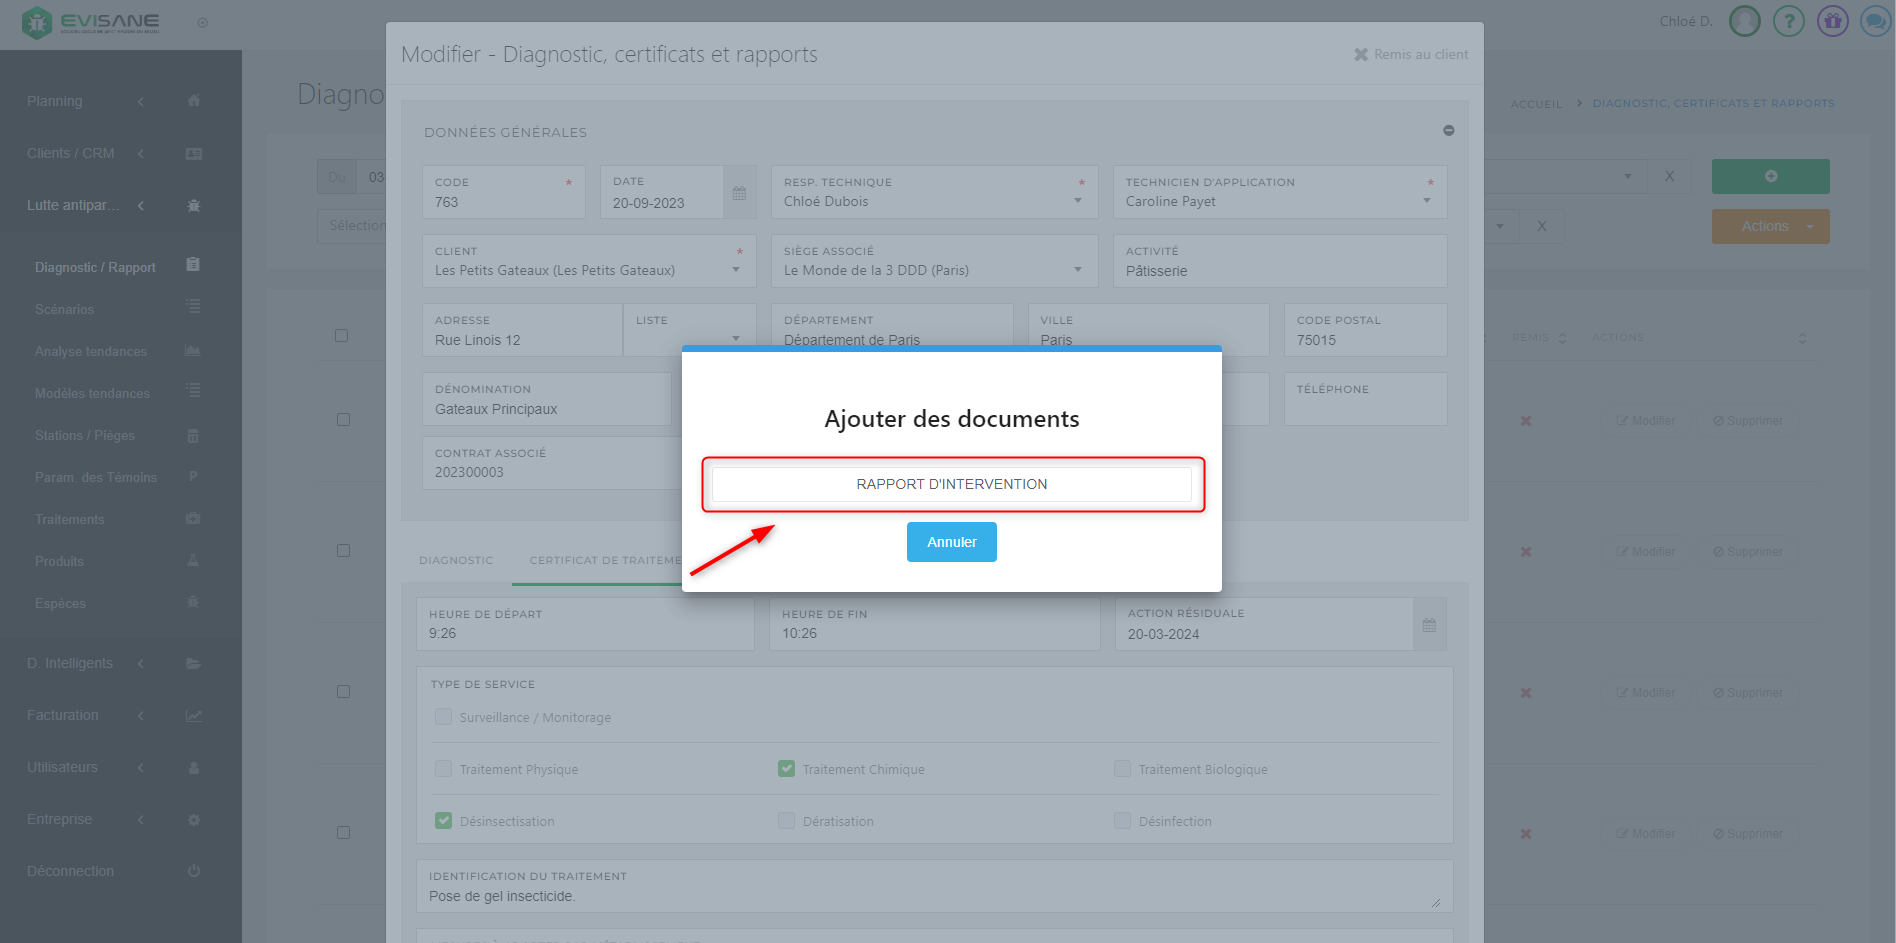Switch to the Diagnostic tab
Viewport: 1896px width, 943px height.
456,560
